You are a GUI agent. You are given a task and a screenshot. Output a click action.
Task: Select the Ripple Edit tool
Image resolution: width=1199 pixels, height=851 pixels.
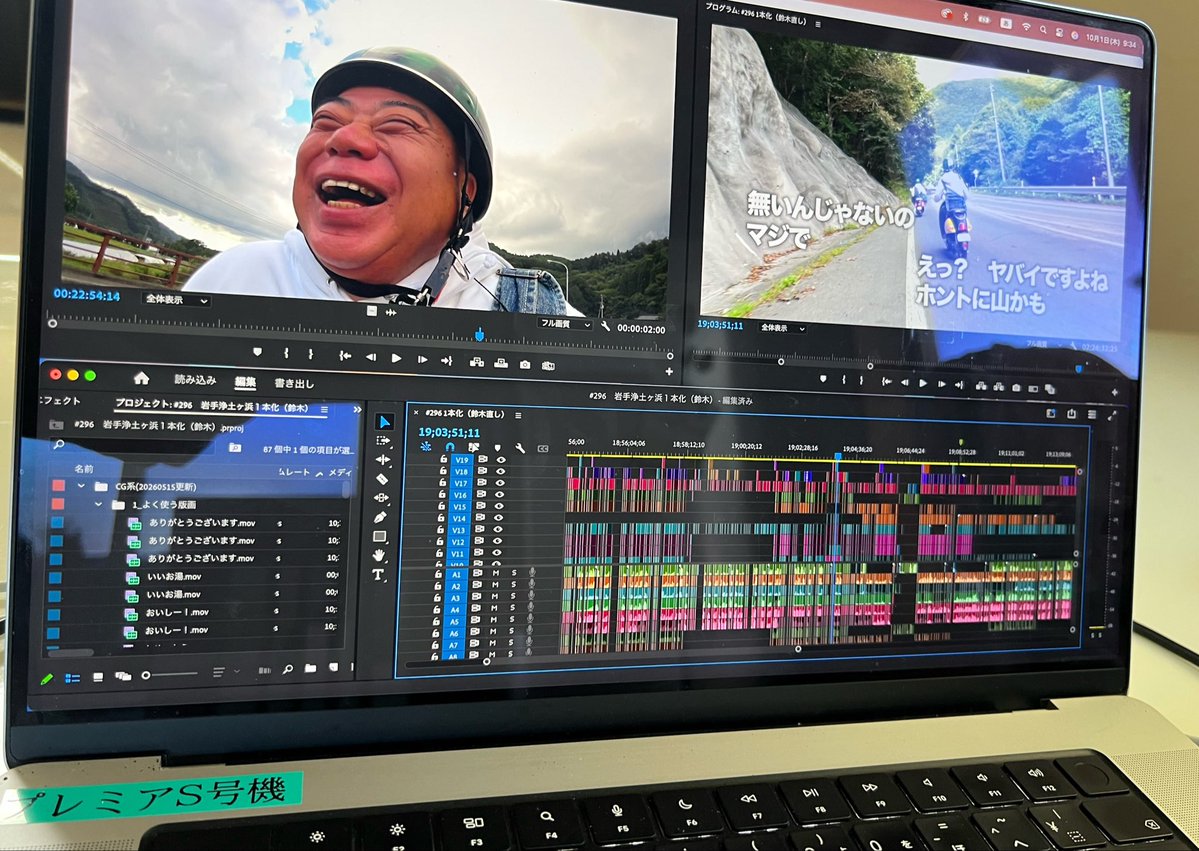pyautogui.click(x=382, y=460)
